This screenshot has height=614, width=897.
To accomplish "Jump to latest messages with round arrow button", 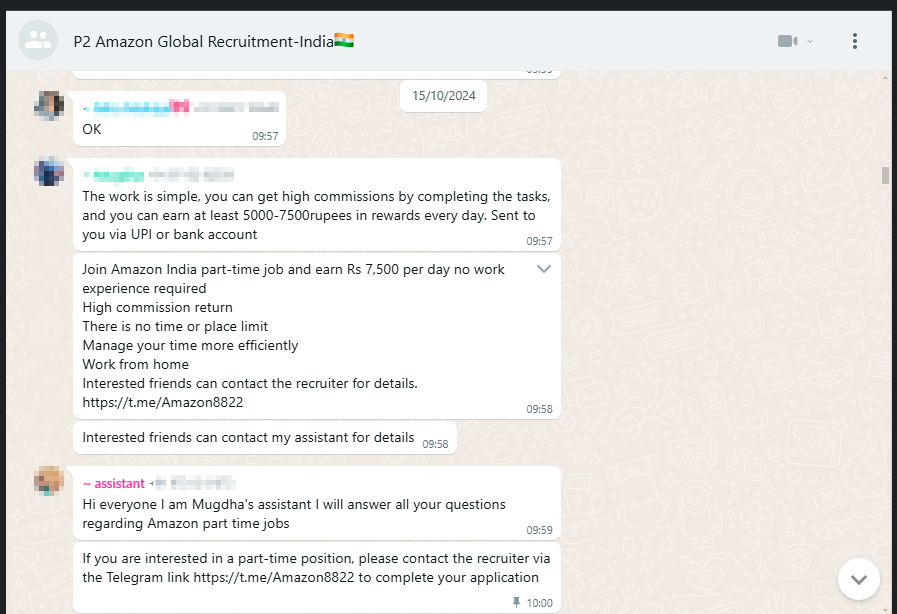I will (x=858, y=578).
